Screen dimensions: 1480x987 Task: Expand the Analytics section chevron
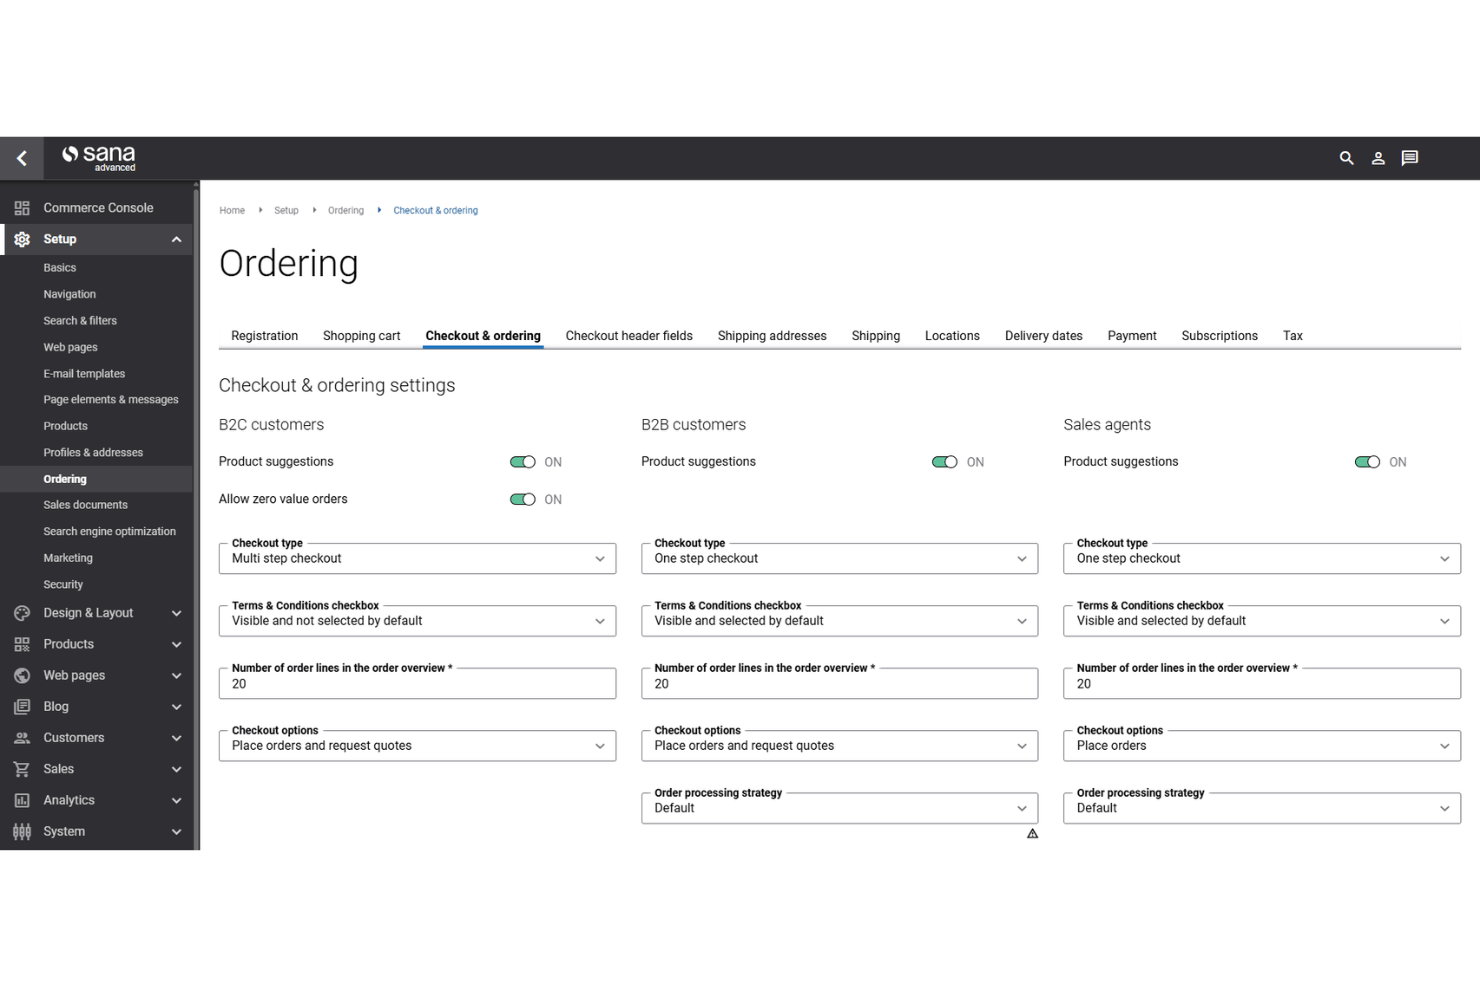(x=176, y=800)
